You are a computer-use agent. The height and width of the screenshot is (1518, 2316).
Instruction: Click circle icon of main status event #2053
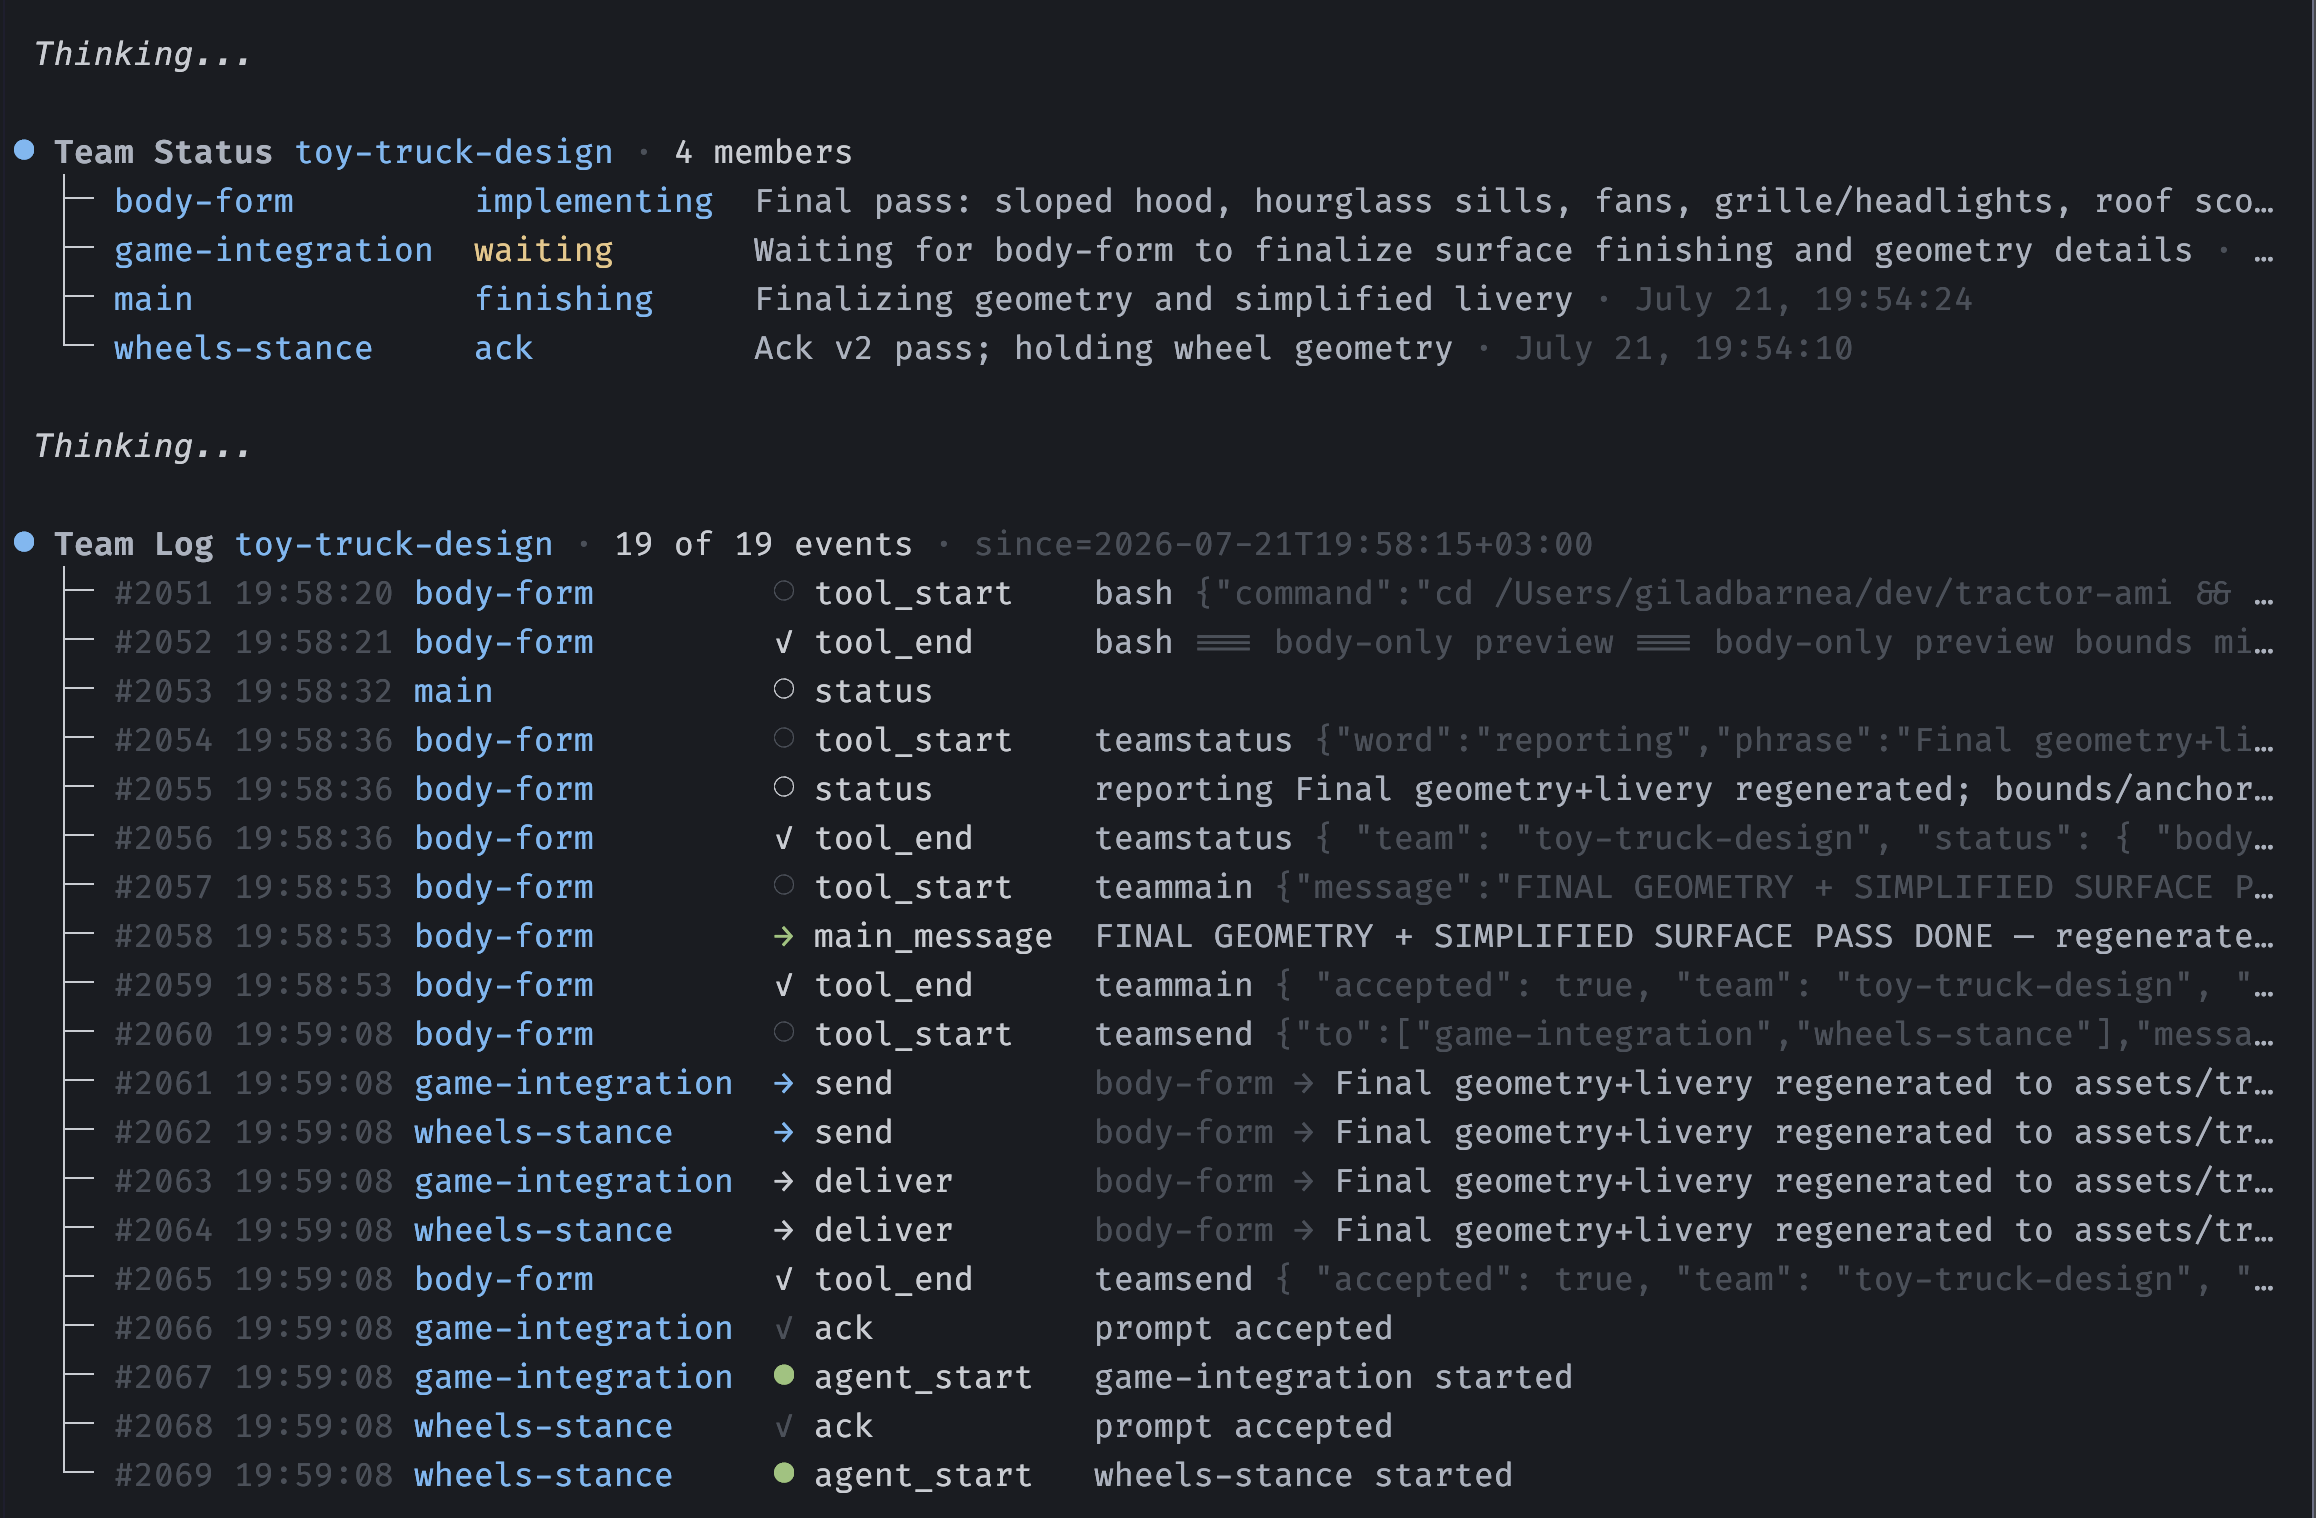coord(784,690)
